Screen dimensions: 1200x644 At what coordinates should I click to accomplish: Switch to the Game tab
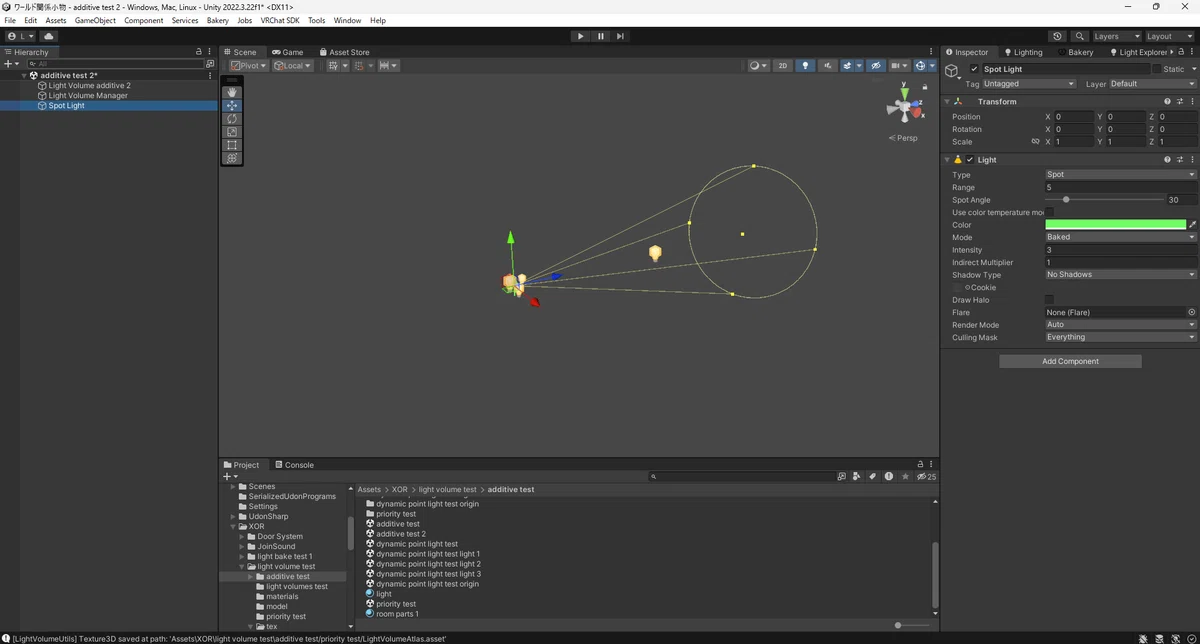point(287,52)
